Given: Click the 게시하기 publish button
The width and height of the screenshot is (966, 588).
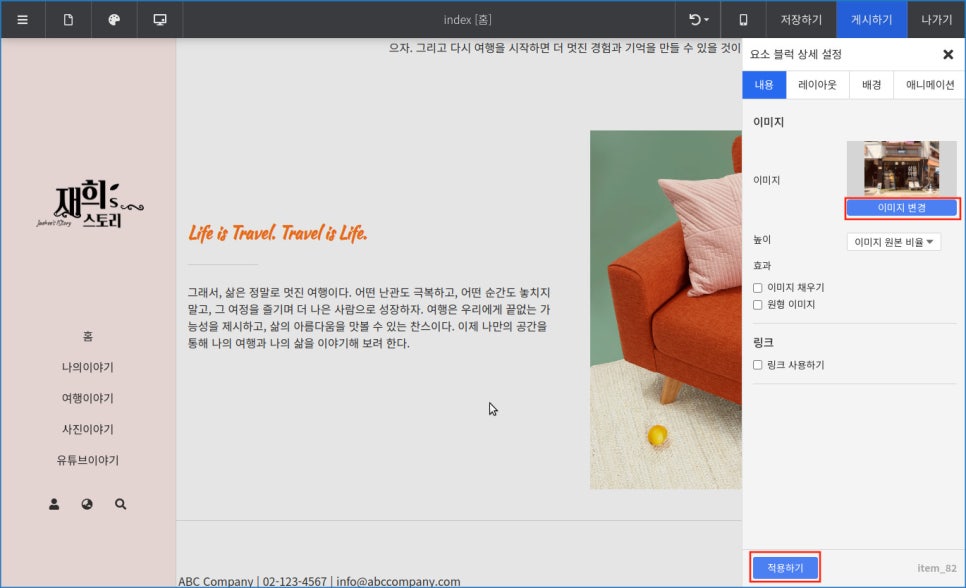Looking at the screenshot, I should click(x=871, y=20).
